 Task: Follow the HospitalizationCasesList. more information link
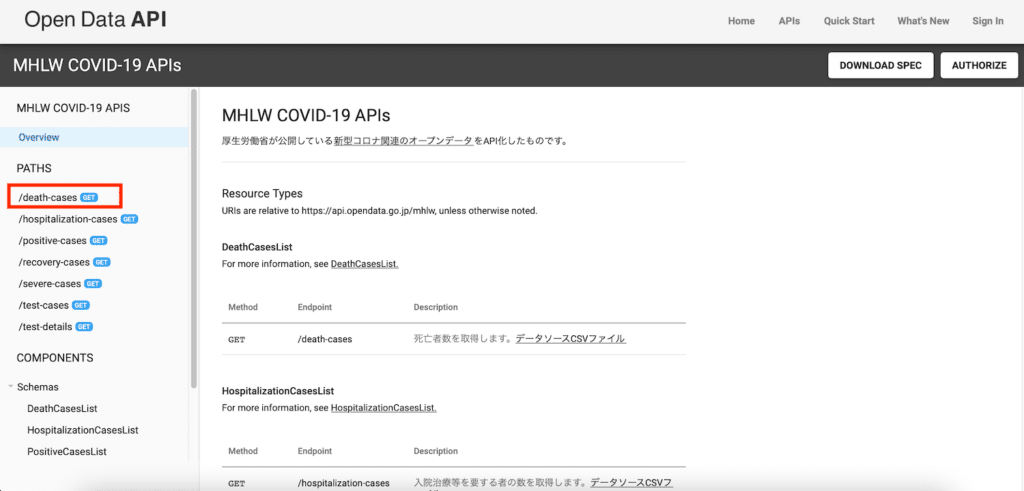(383, 408)
